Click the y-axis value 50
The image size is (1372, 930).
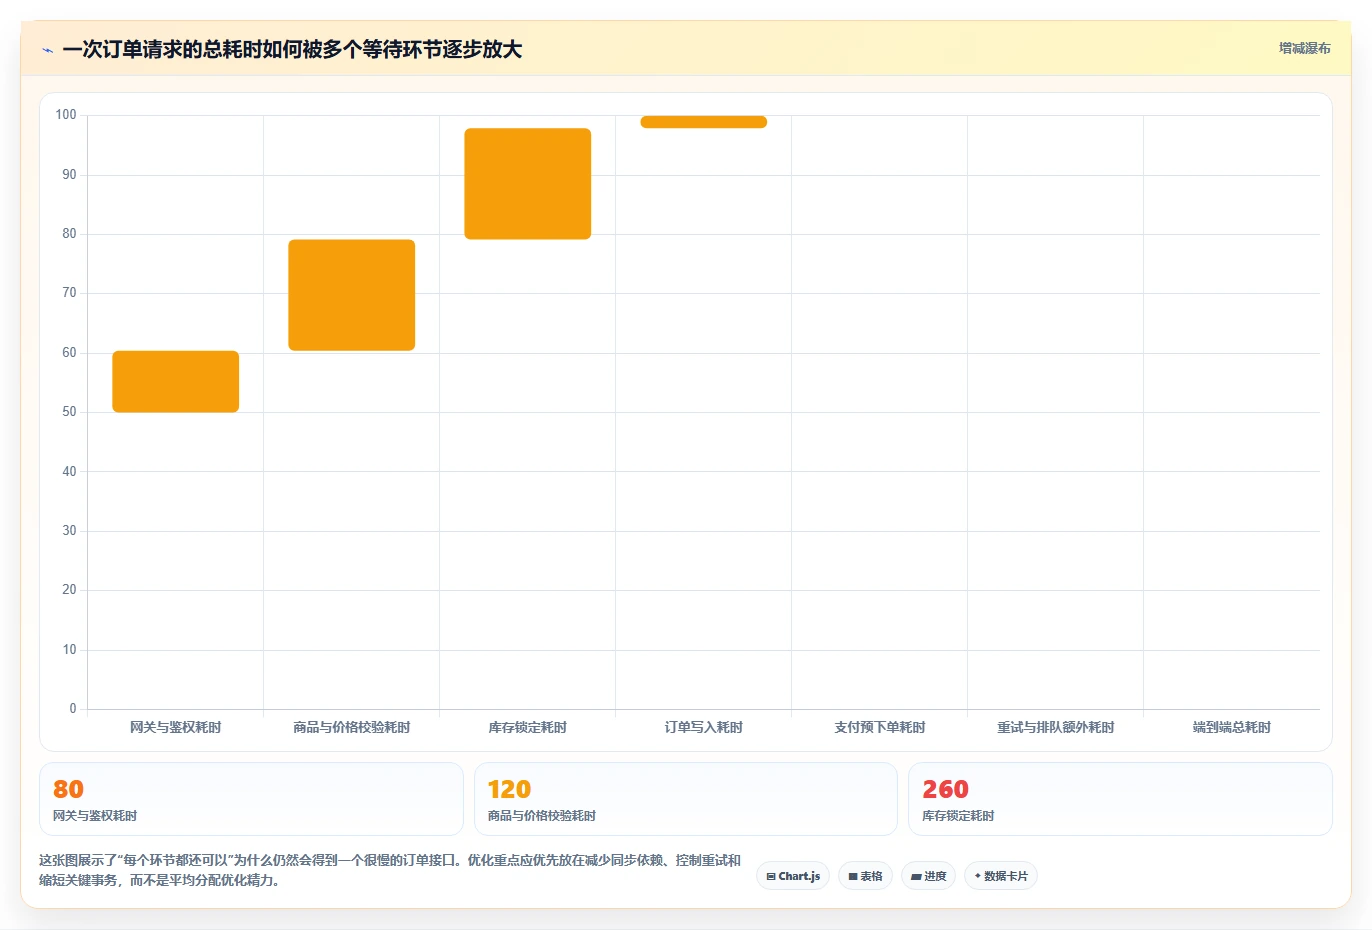pyautogui.click(x=69, y=412)
